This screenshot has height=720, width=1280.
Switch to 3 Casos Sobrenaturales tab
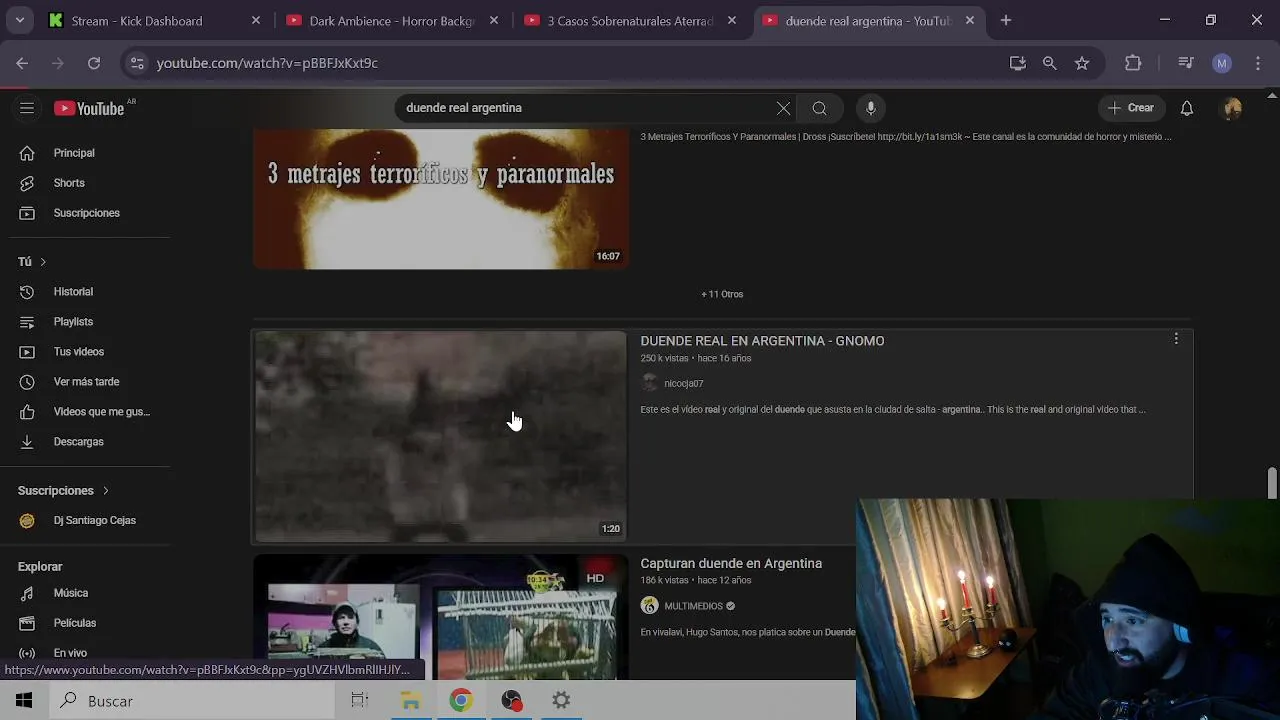coord(630,20)
